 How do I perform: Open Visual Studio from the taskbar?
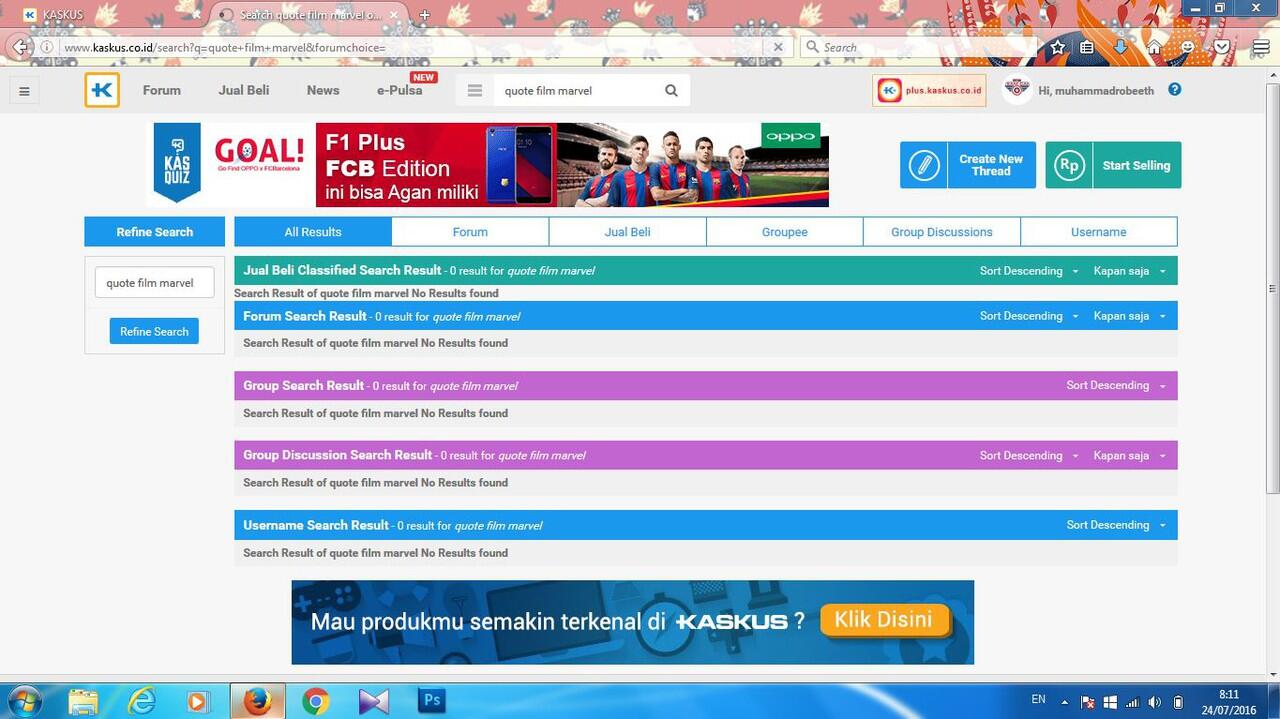point(374,701)
